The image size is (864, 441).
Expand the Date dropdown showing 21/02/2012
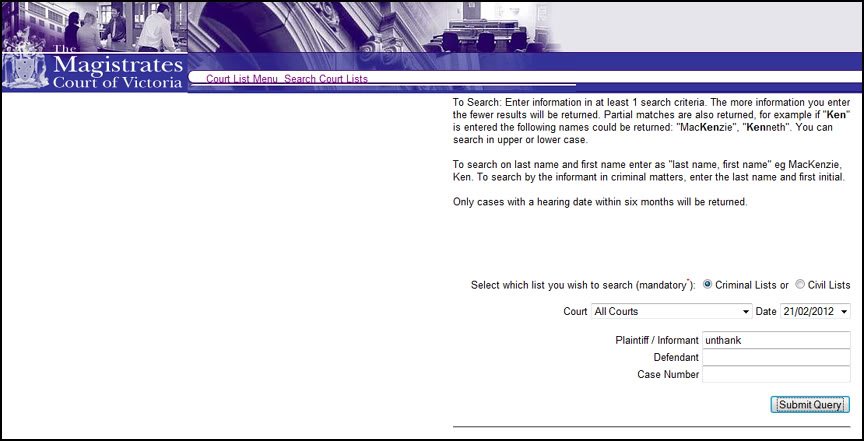pos(815,311)
